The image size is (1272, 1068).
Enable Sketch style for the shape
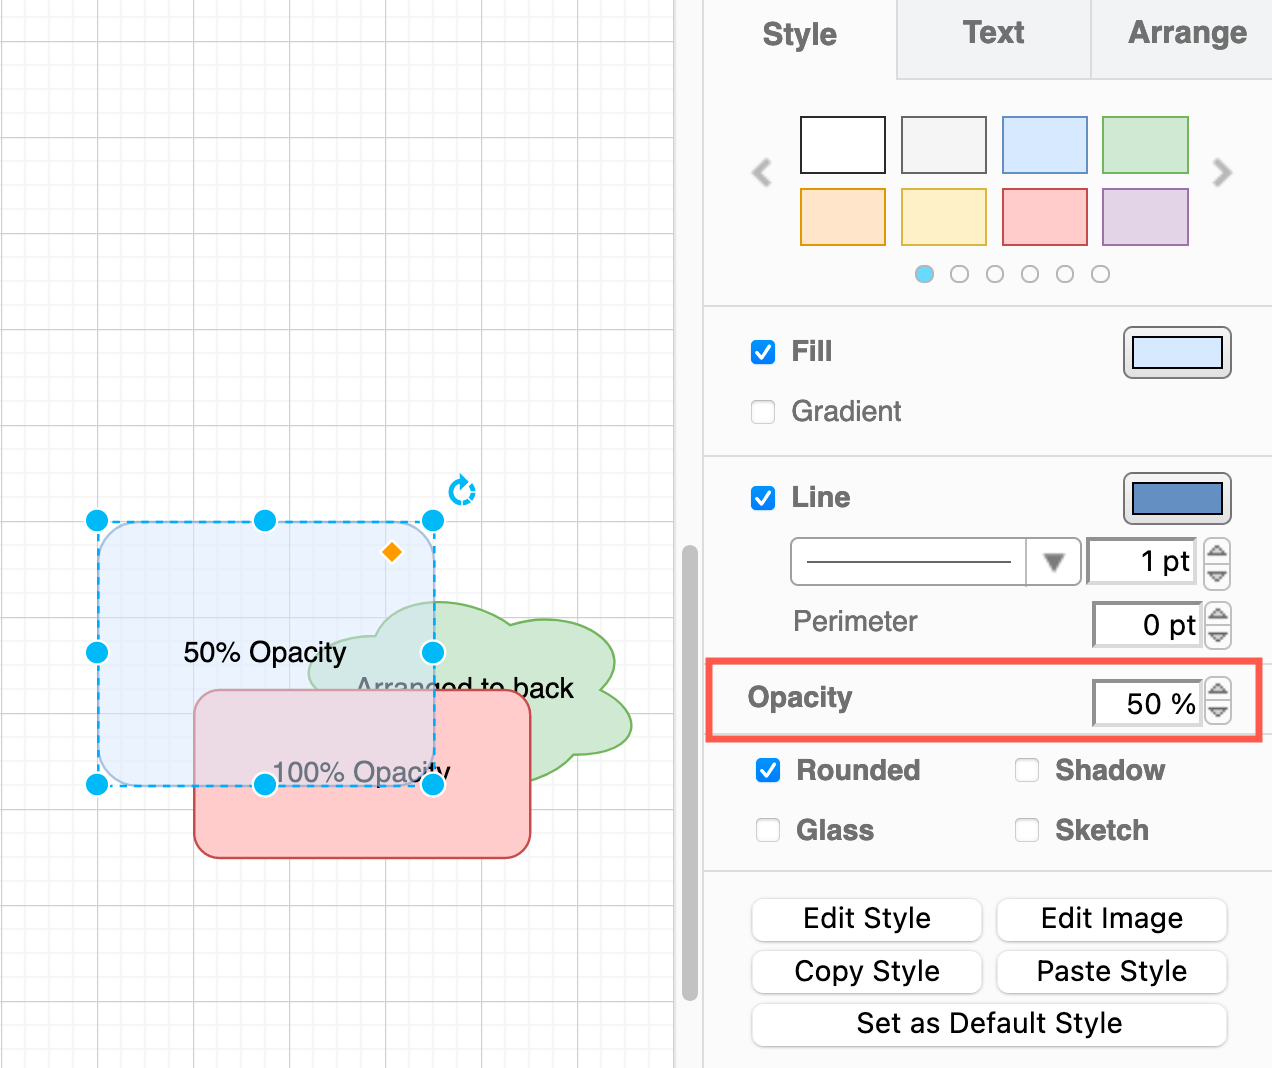(1027, 830)
